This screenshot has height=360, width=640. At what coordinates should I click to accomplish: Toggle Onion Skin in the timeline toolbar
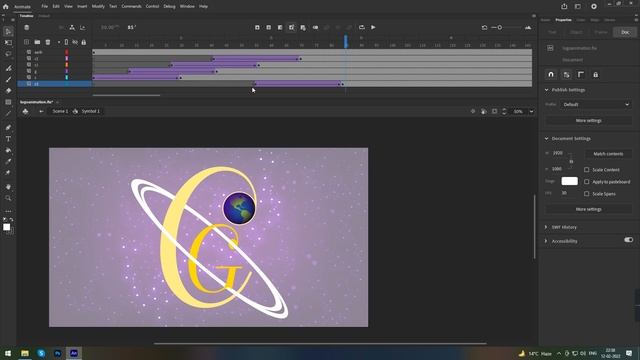point(316,27)
